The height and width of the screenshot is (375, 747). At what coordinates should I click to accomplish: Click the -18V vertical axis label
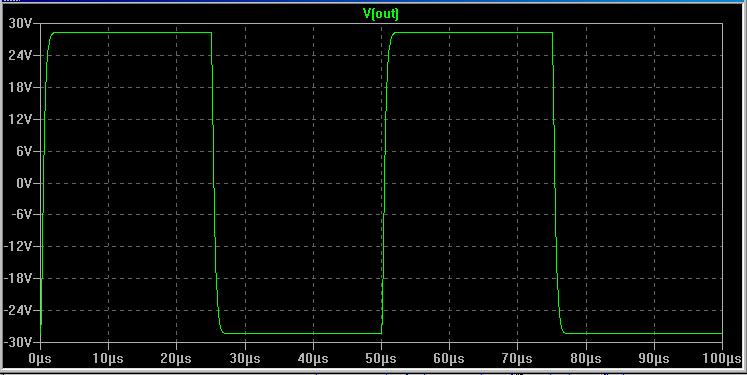pos(17,278)
